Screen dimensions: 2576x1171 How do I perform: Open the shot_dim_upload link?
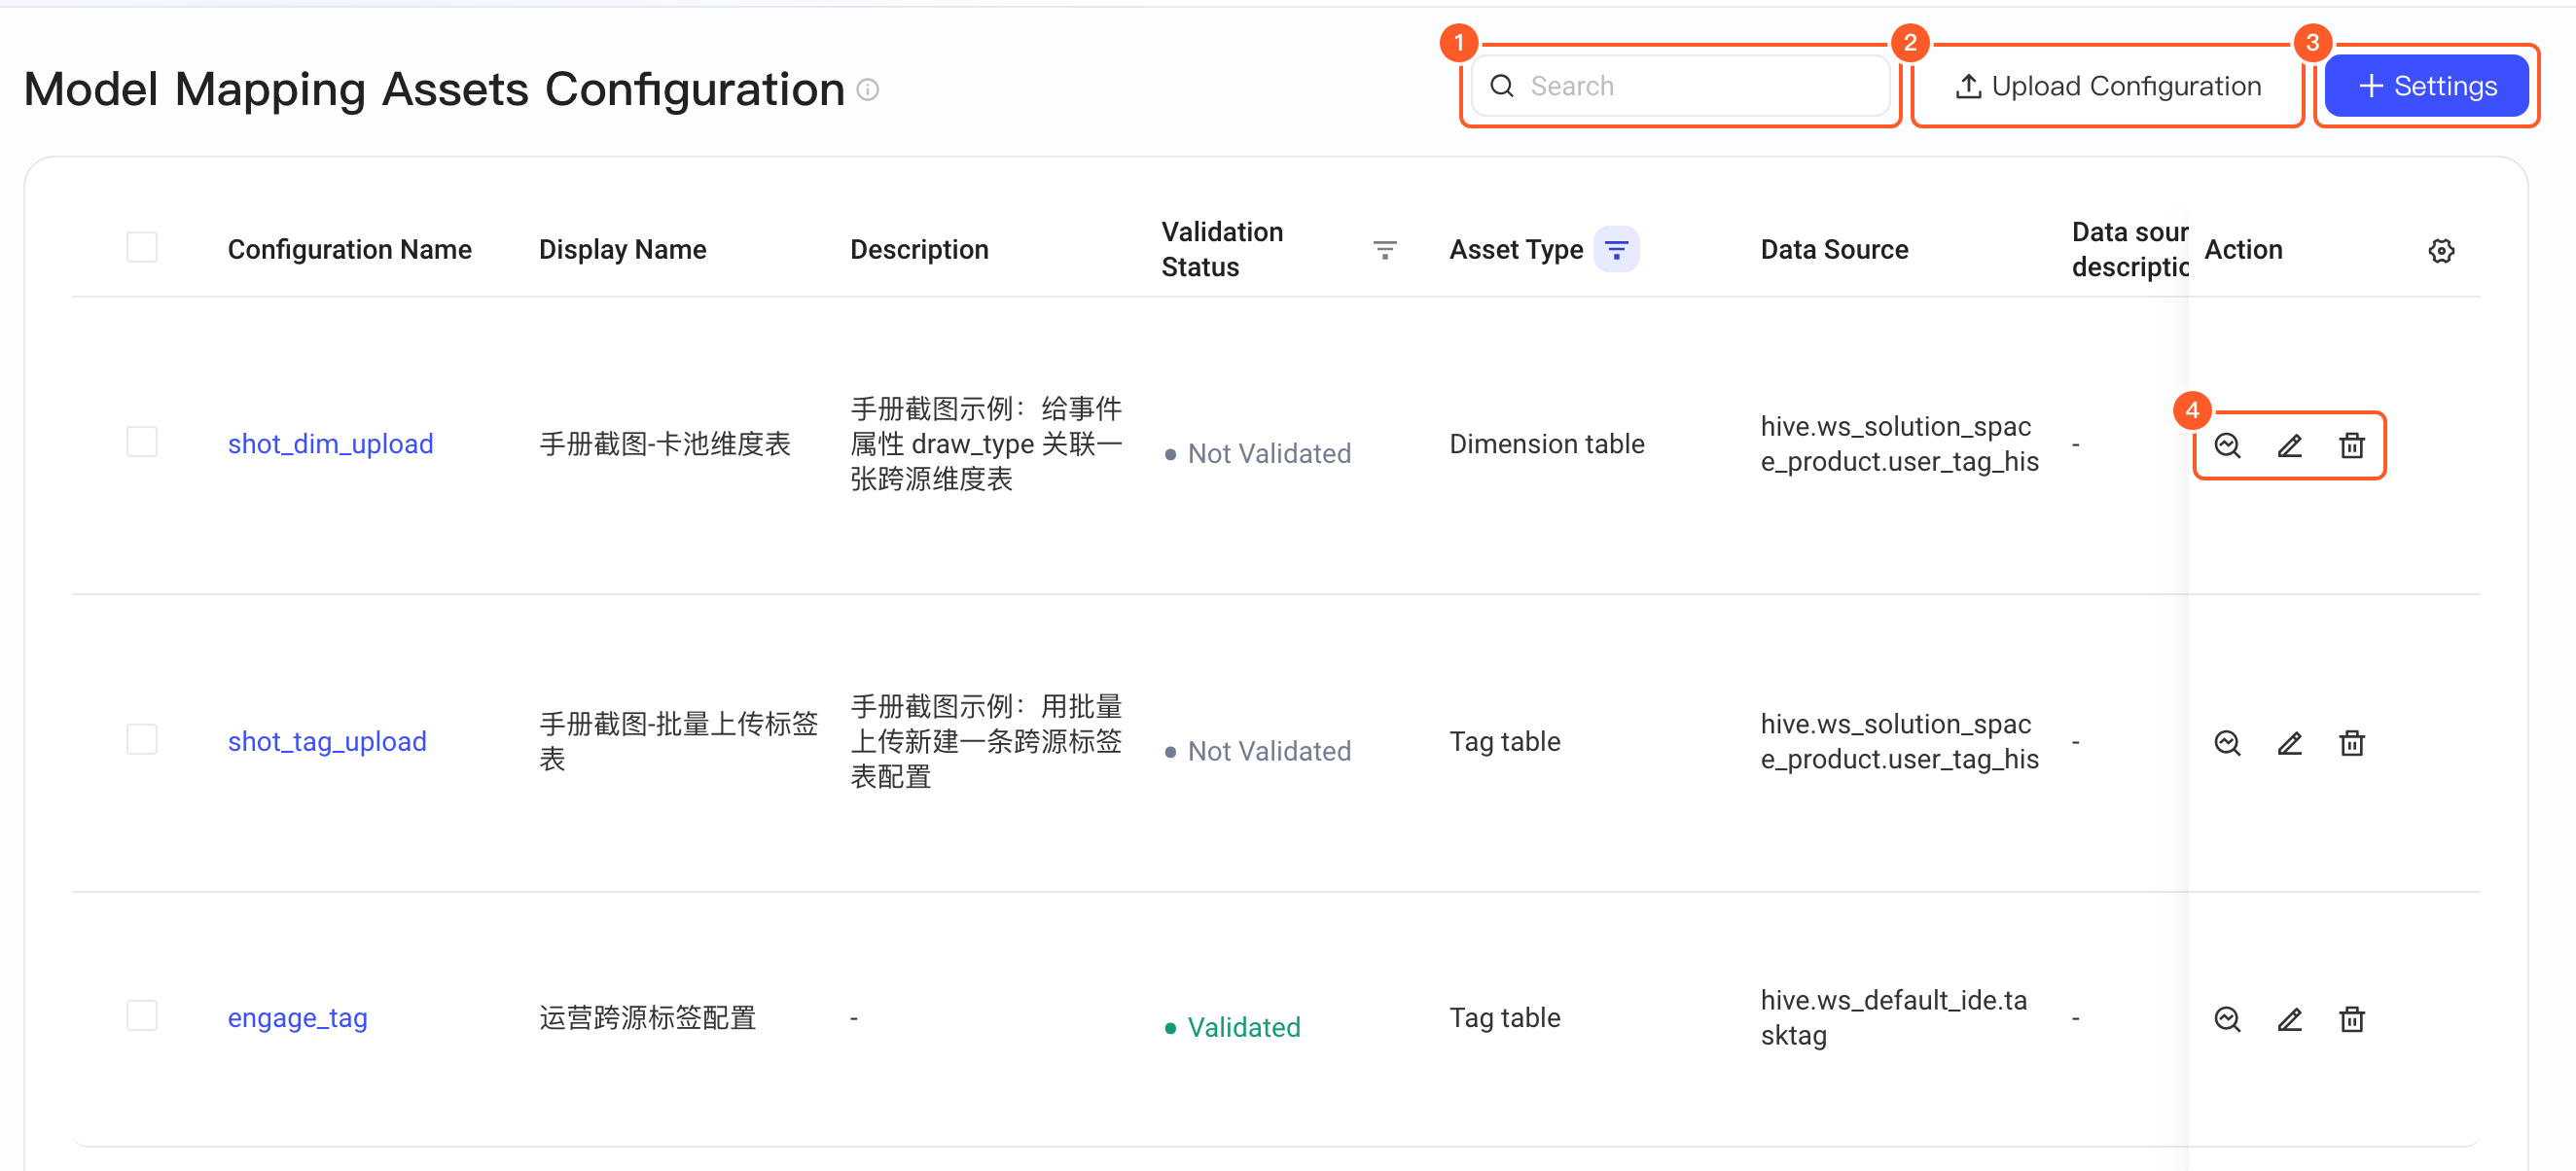tap(330, 444)
